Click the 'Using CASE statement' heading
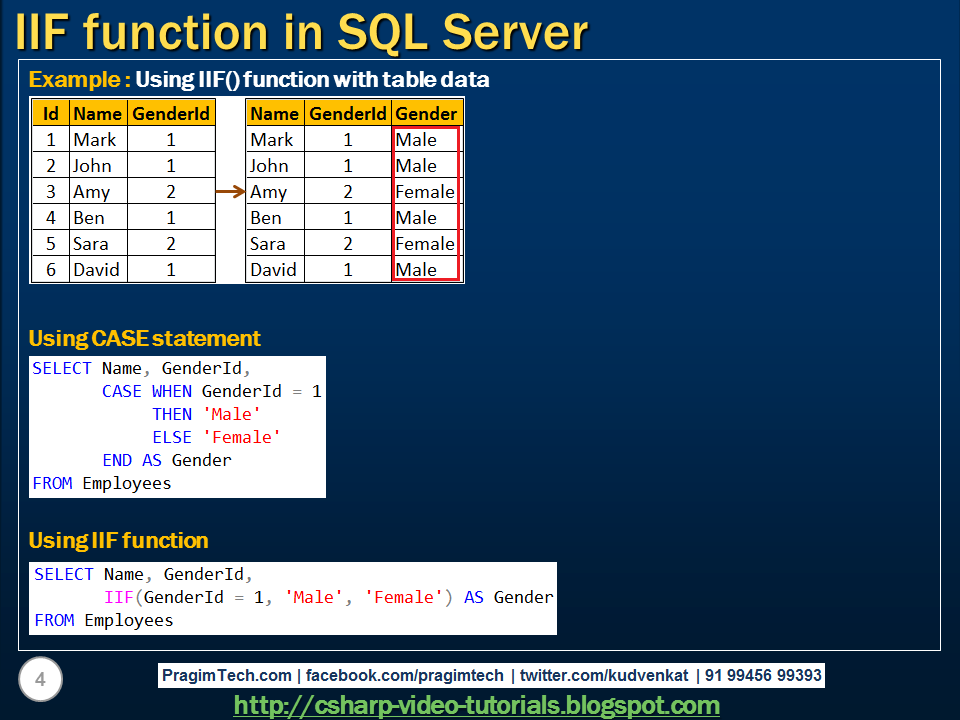This screenshot has height=720, width=960. coord(144,338)
